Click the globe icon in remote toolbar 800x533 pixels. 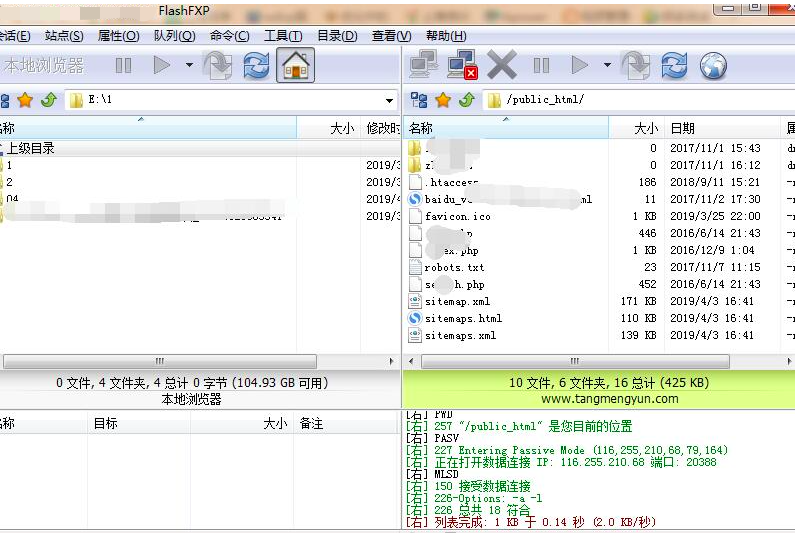(713, 65)
